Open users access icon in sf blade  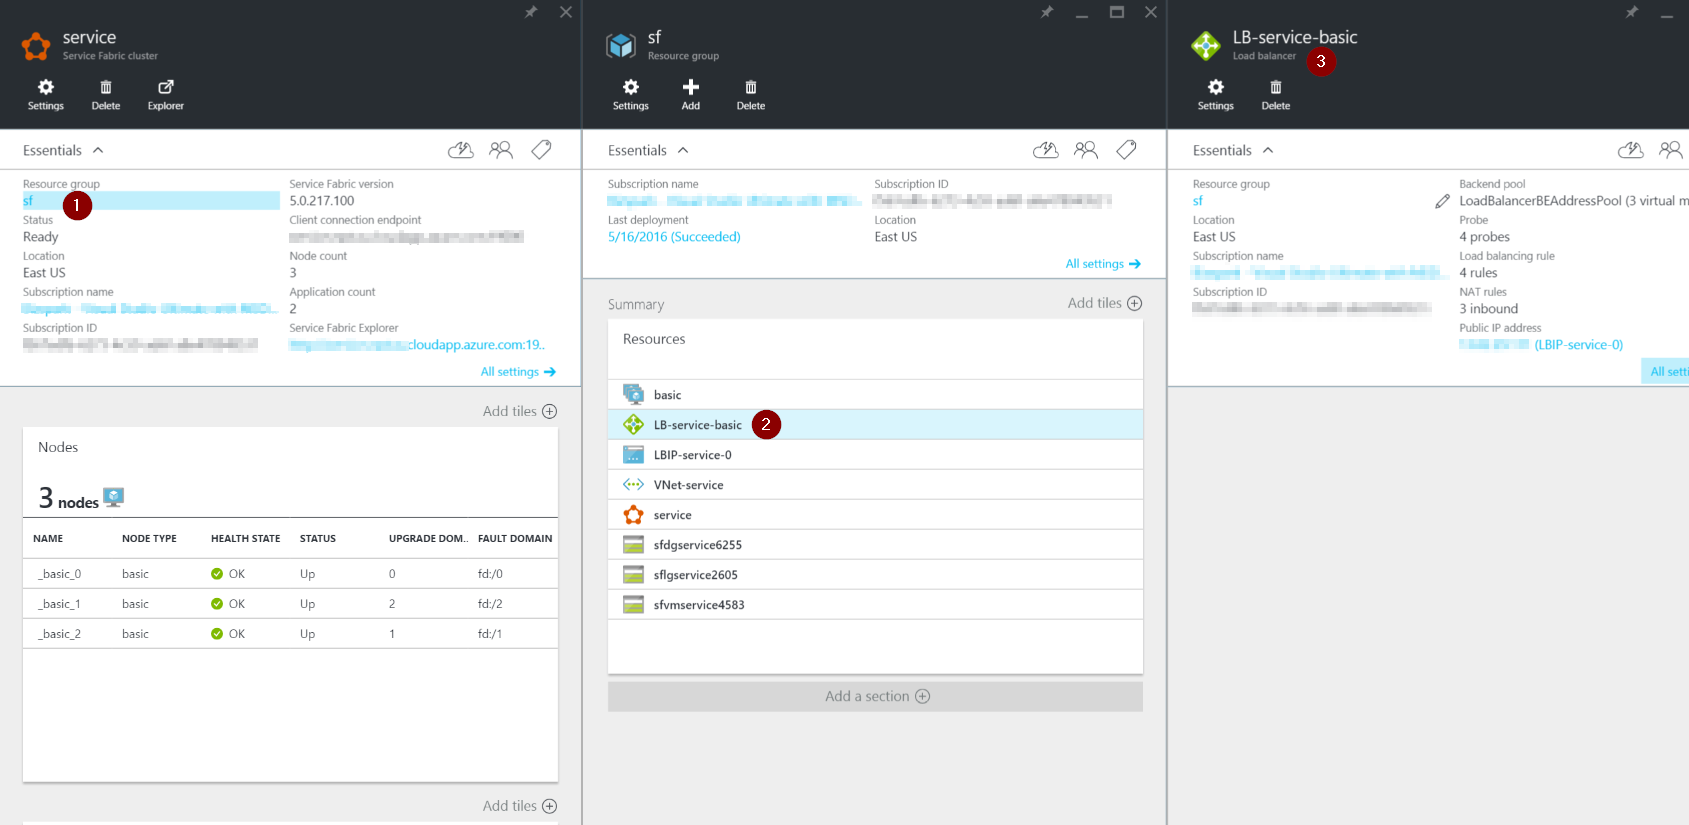click(x=1086, y=150)
